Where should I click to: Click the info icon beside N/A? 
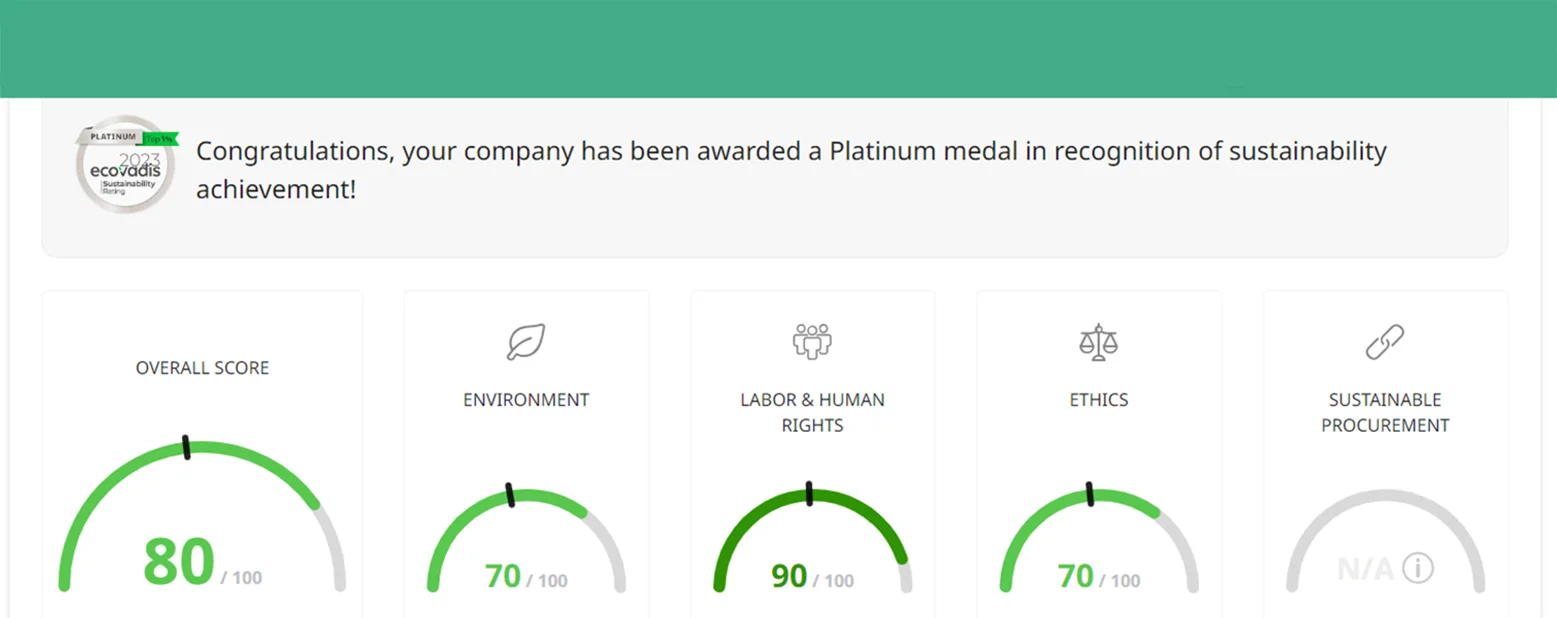(1417, 568)
